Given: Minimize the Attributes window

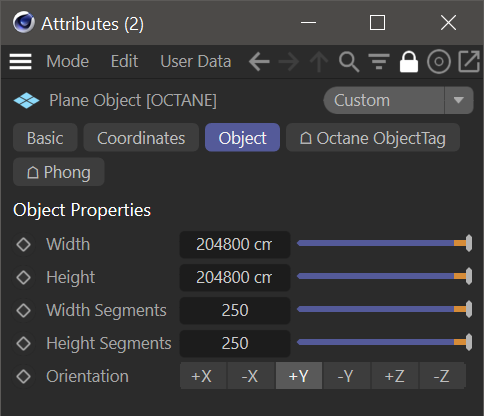Looking at the screenshot, I should [x=308, y=23].
